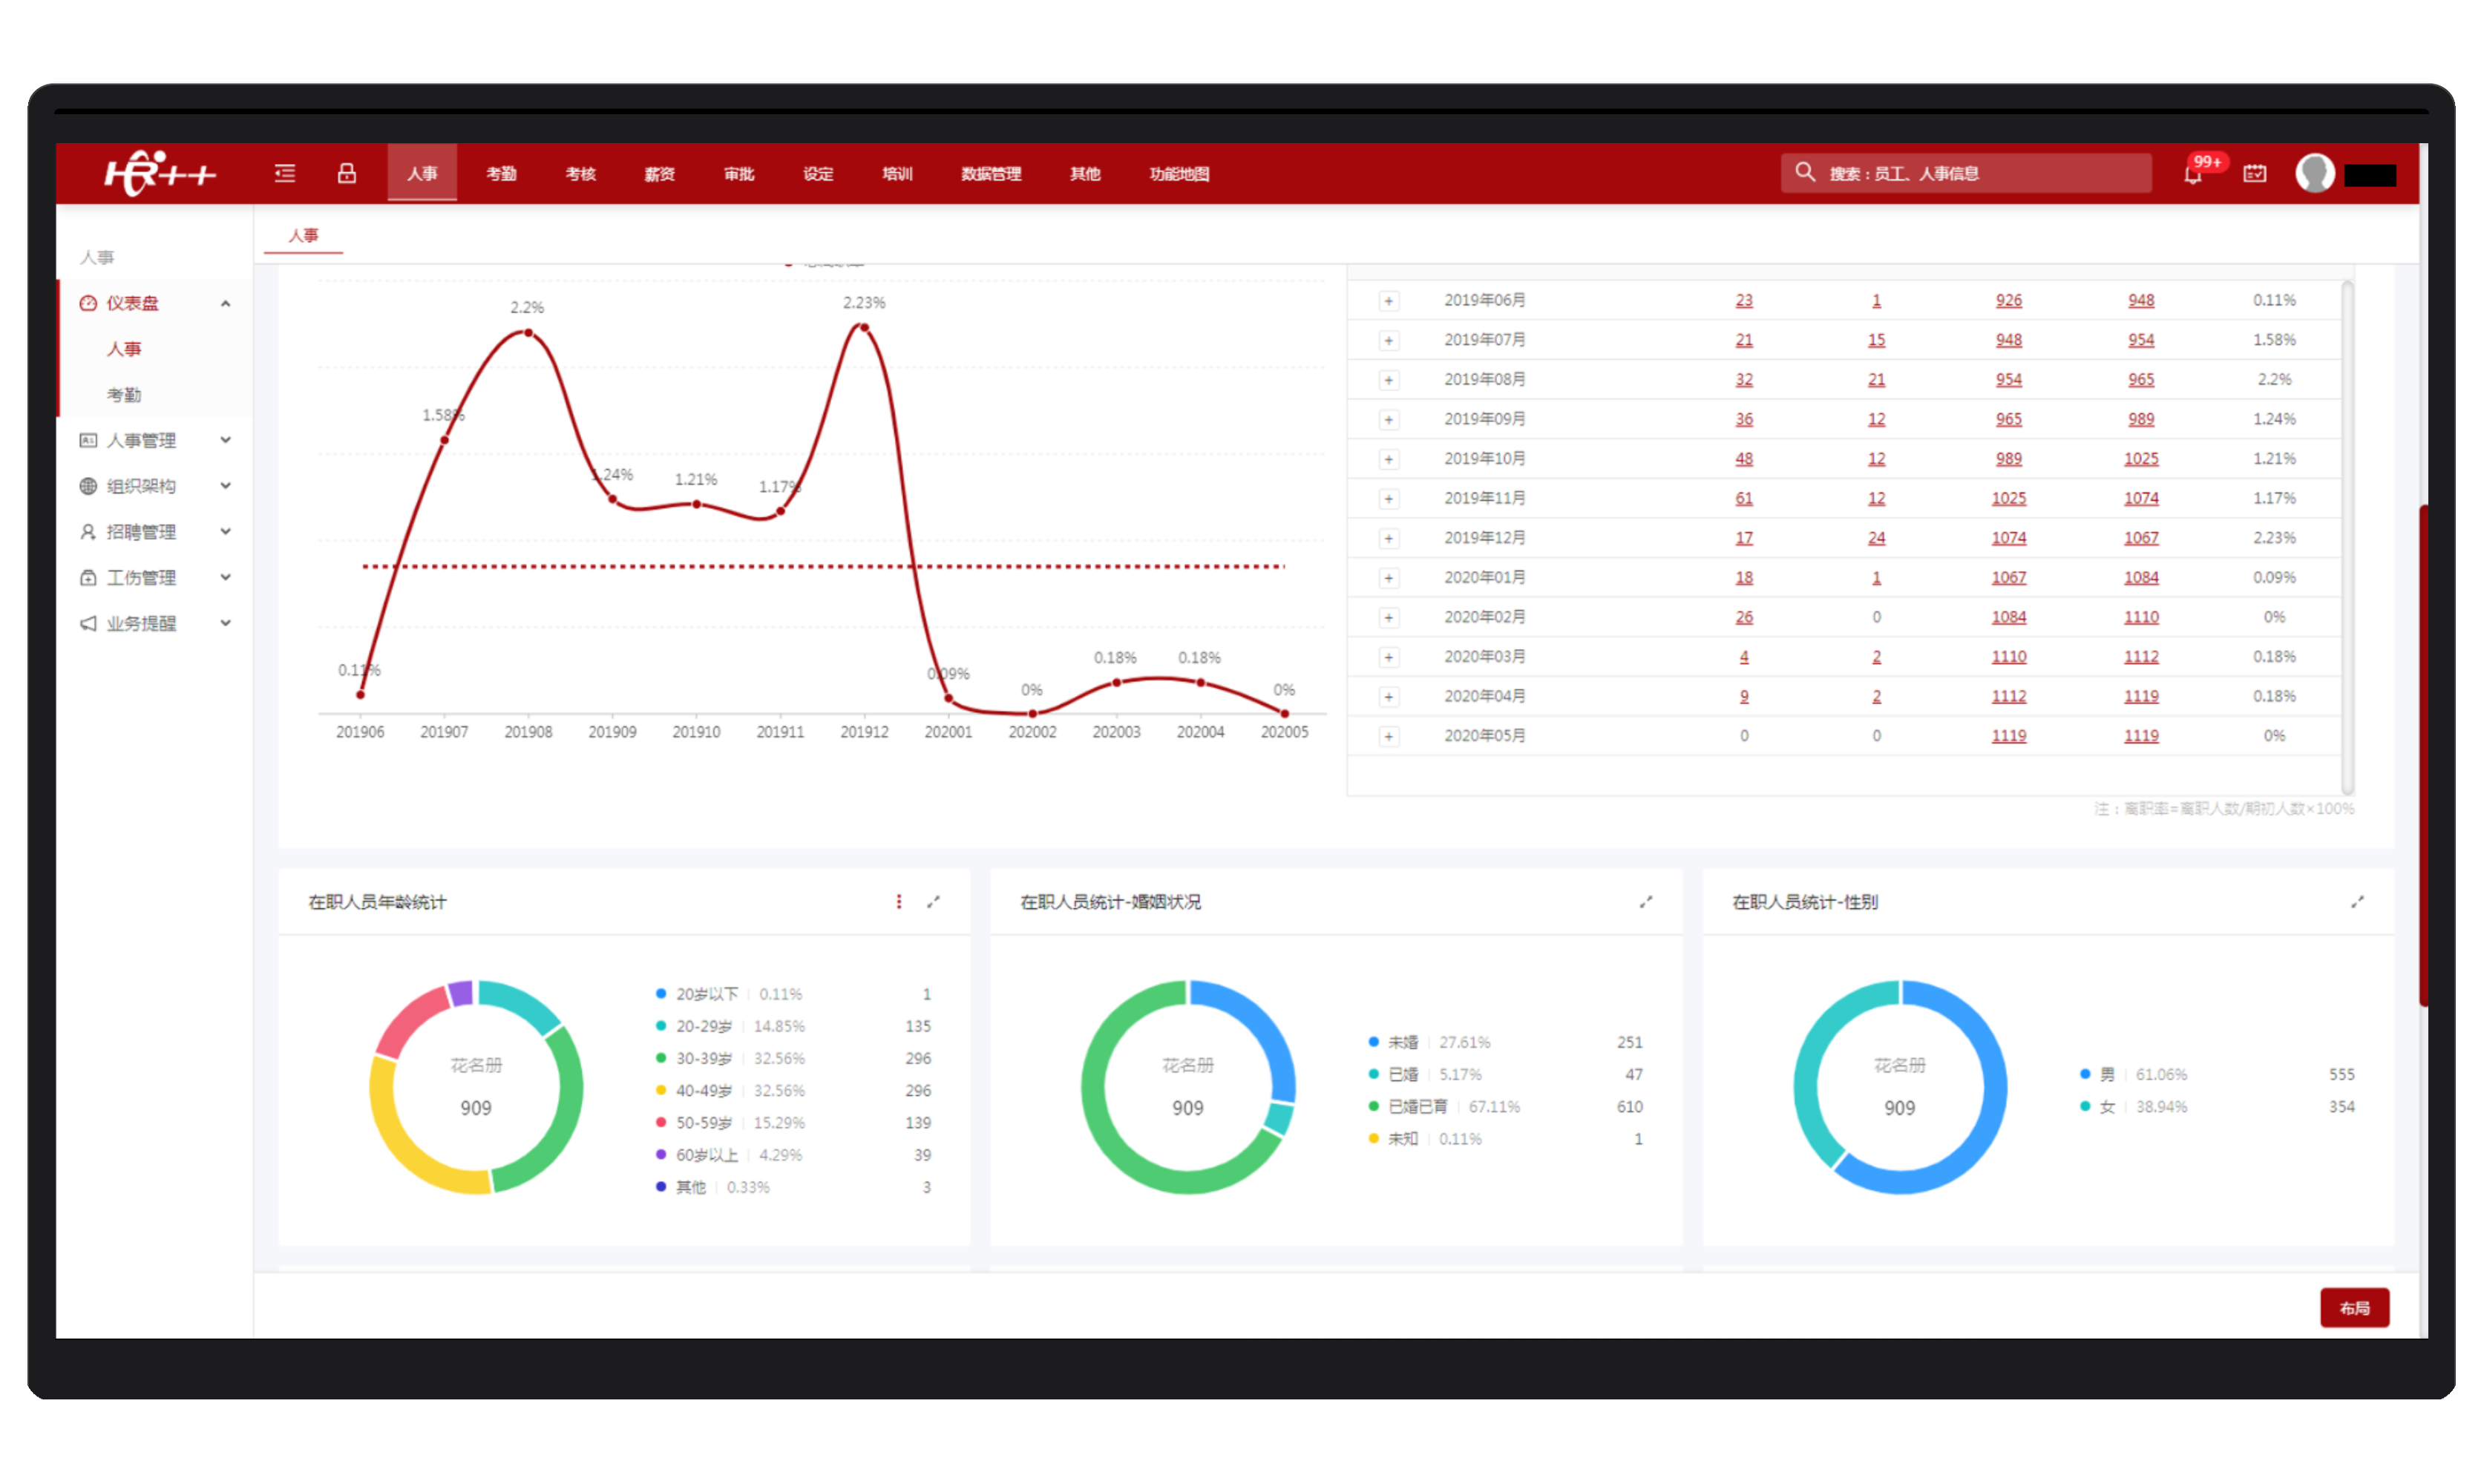This screenshot has width=2484, height=1484.
Task: Open the calendar icon in header
Action: [2254, 173]
